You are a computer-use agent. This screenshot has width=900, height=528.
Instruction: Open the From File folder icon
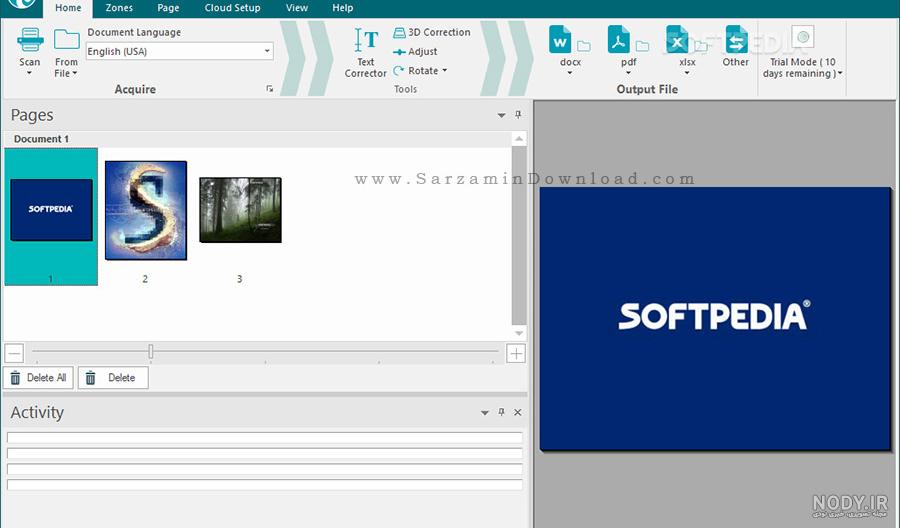point(67,40)
